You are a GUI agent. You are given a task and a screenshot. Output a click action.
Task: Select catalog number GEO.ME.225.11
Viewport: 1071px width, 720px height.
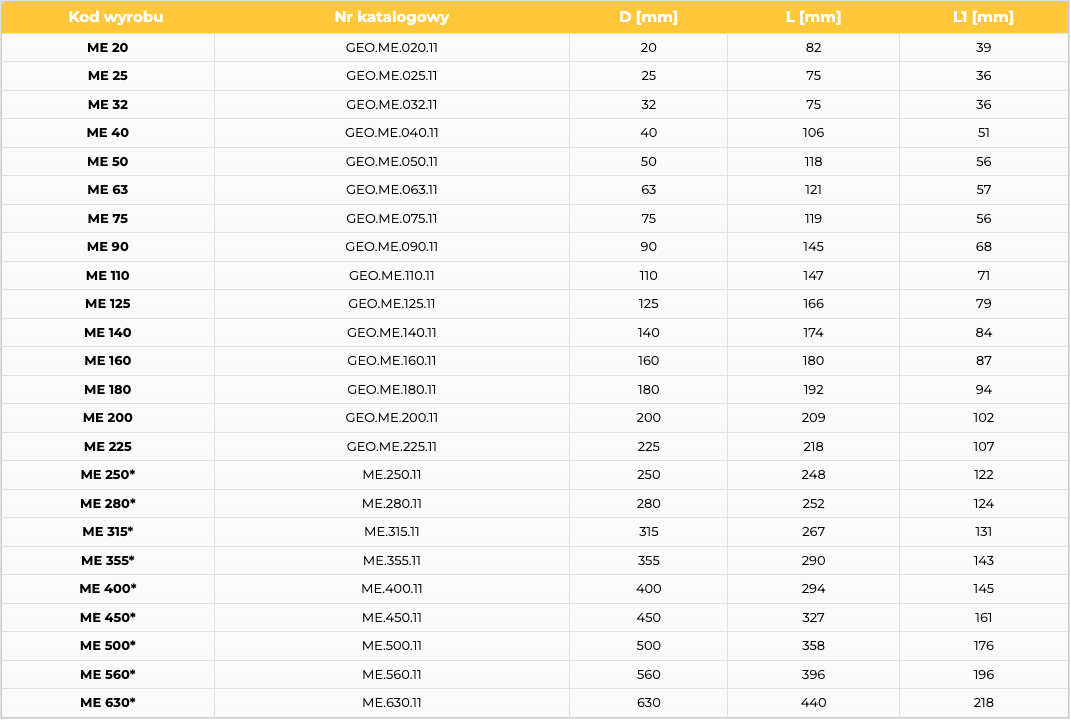click(391, 446)
